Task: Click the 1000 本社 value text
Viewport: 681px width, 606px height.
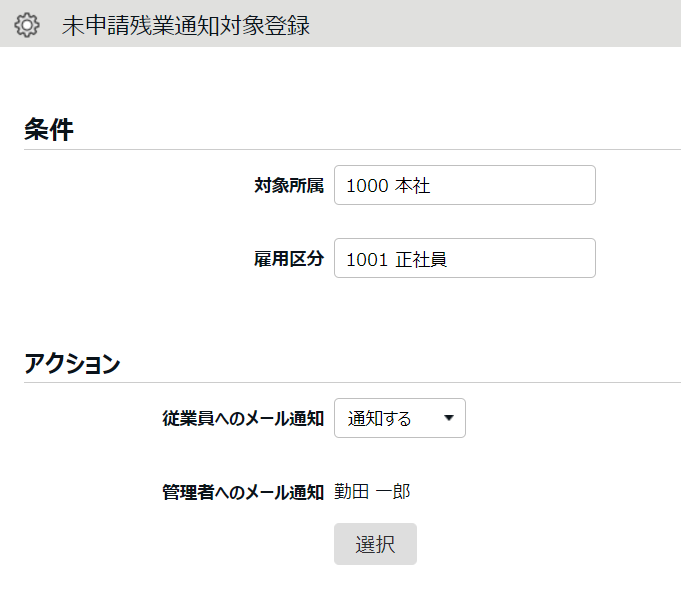Action: pos(388,185)
